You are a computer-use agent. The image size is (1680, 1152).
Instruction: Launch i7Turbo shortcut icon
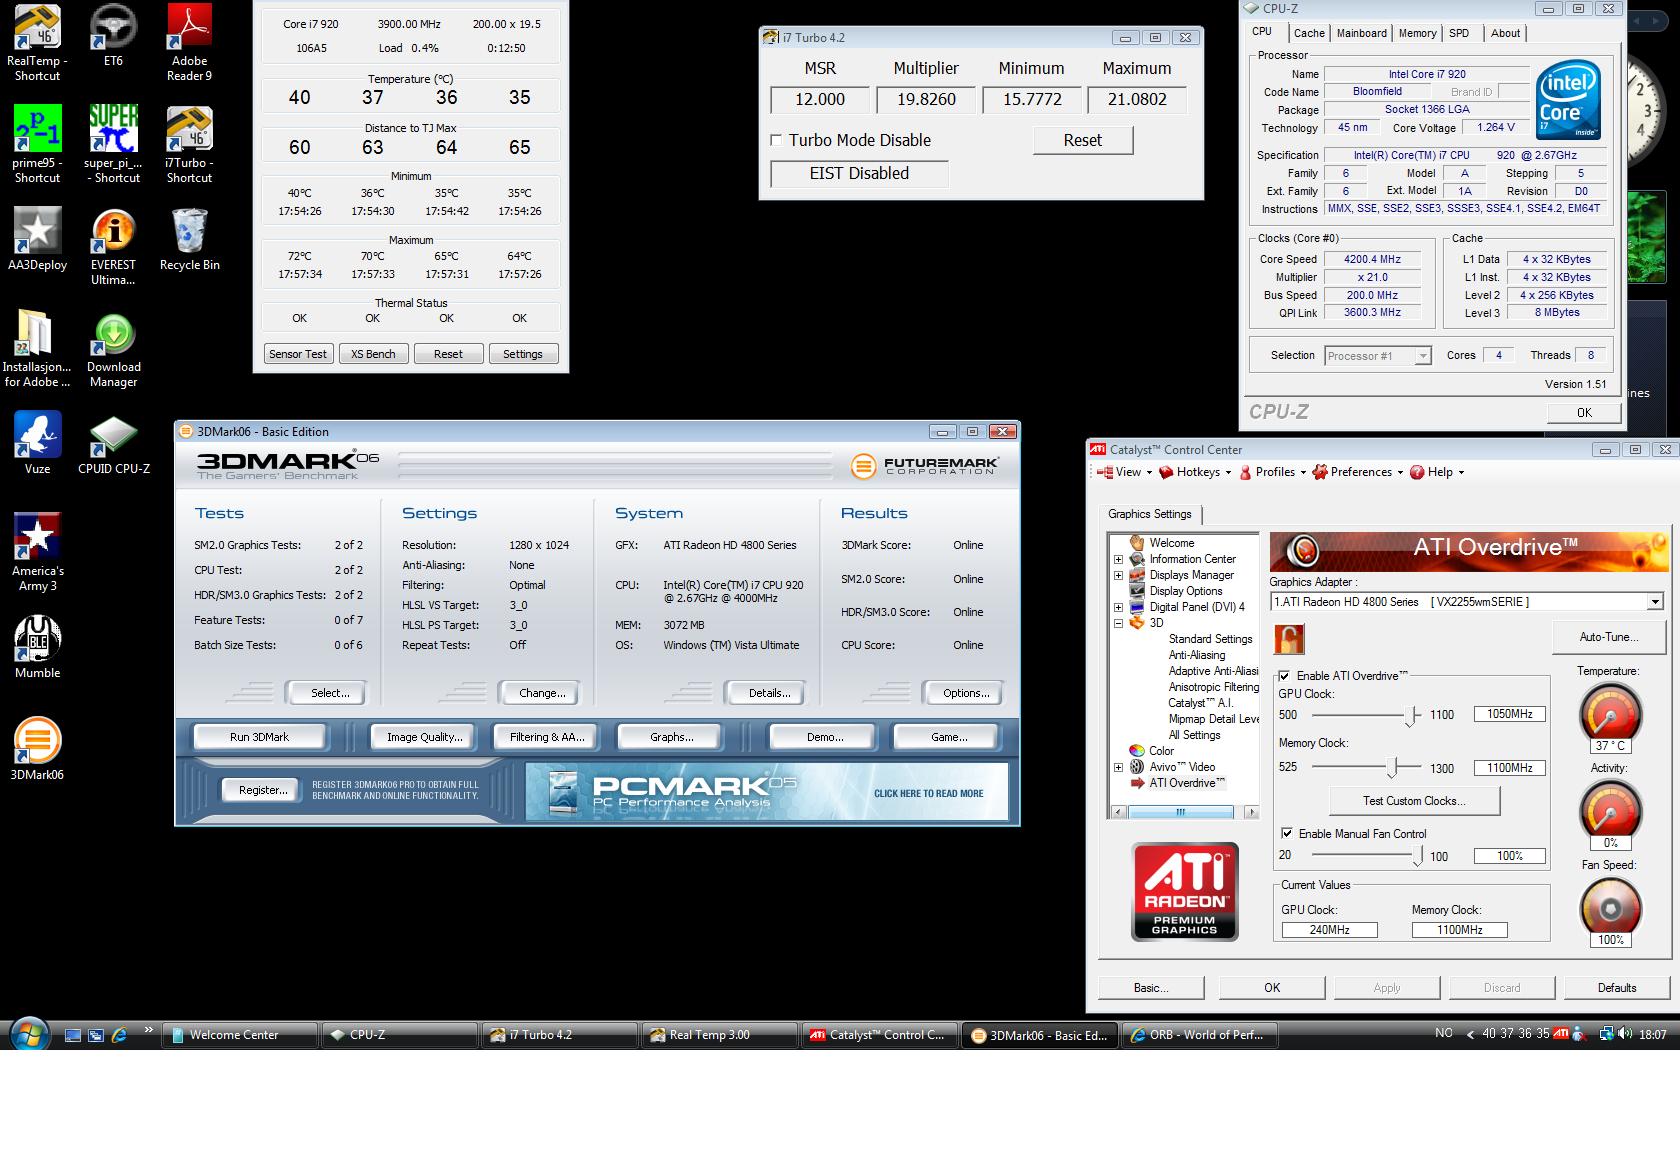189,144
